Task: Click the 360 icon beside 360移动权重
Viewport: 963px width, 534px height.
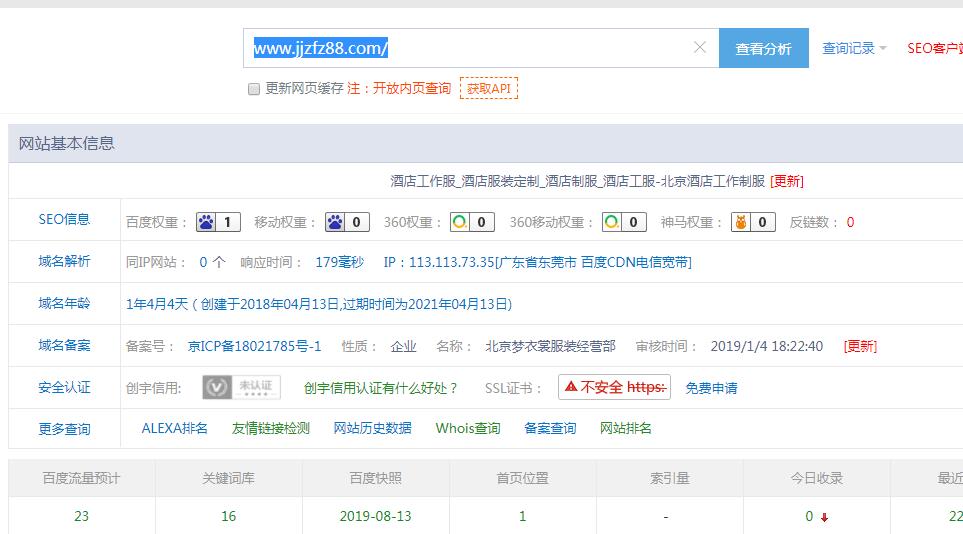Action: (x=611, y=222)
